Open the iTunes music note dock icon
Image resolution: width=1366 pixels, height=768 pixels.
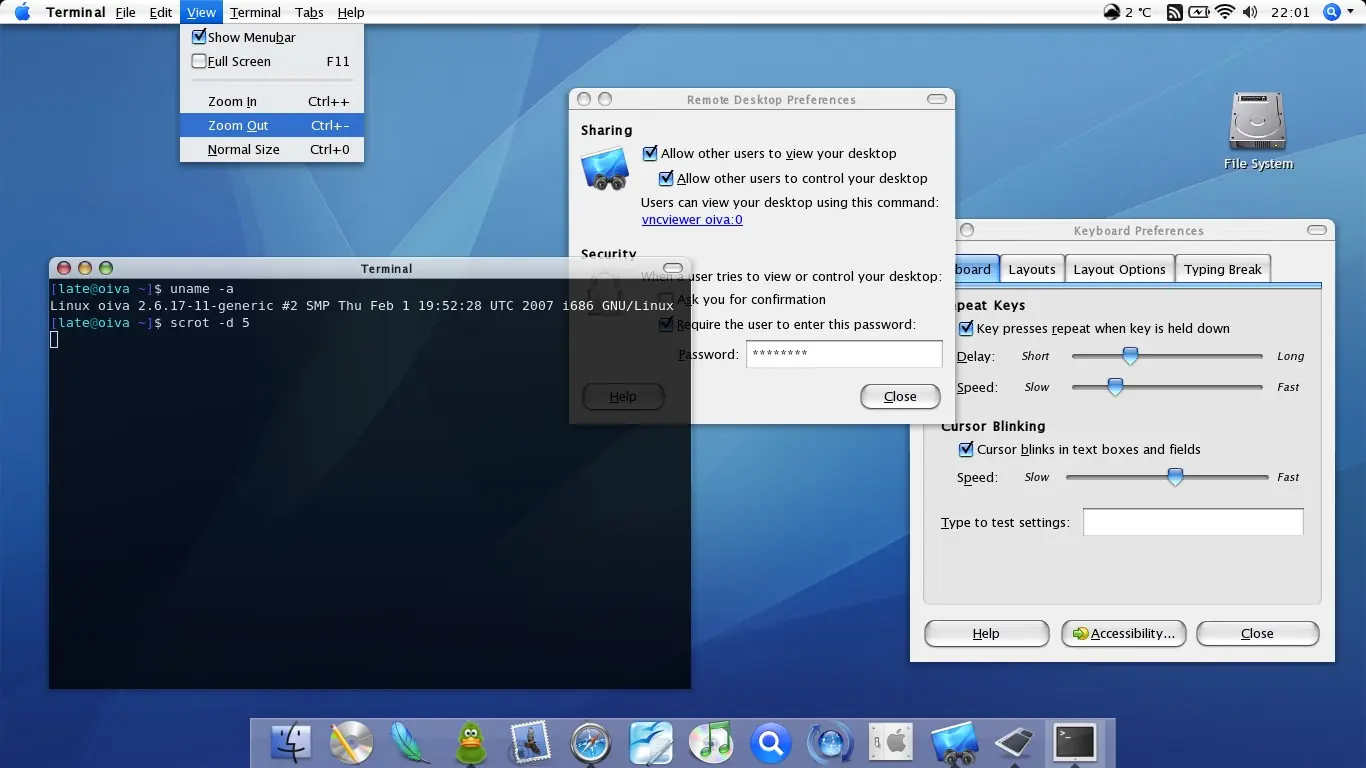point(710,743)
